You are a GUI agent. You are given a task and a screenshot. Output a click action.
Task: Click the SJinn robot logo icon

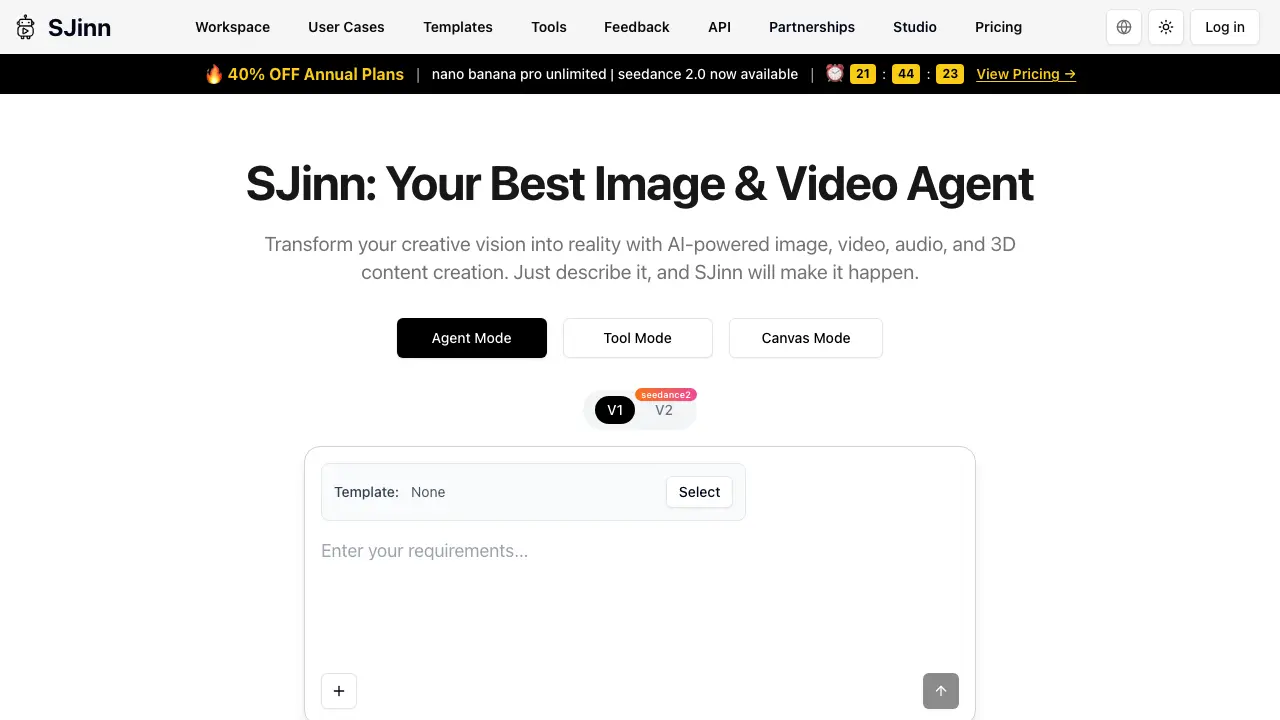point(26,27)
